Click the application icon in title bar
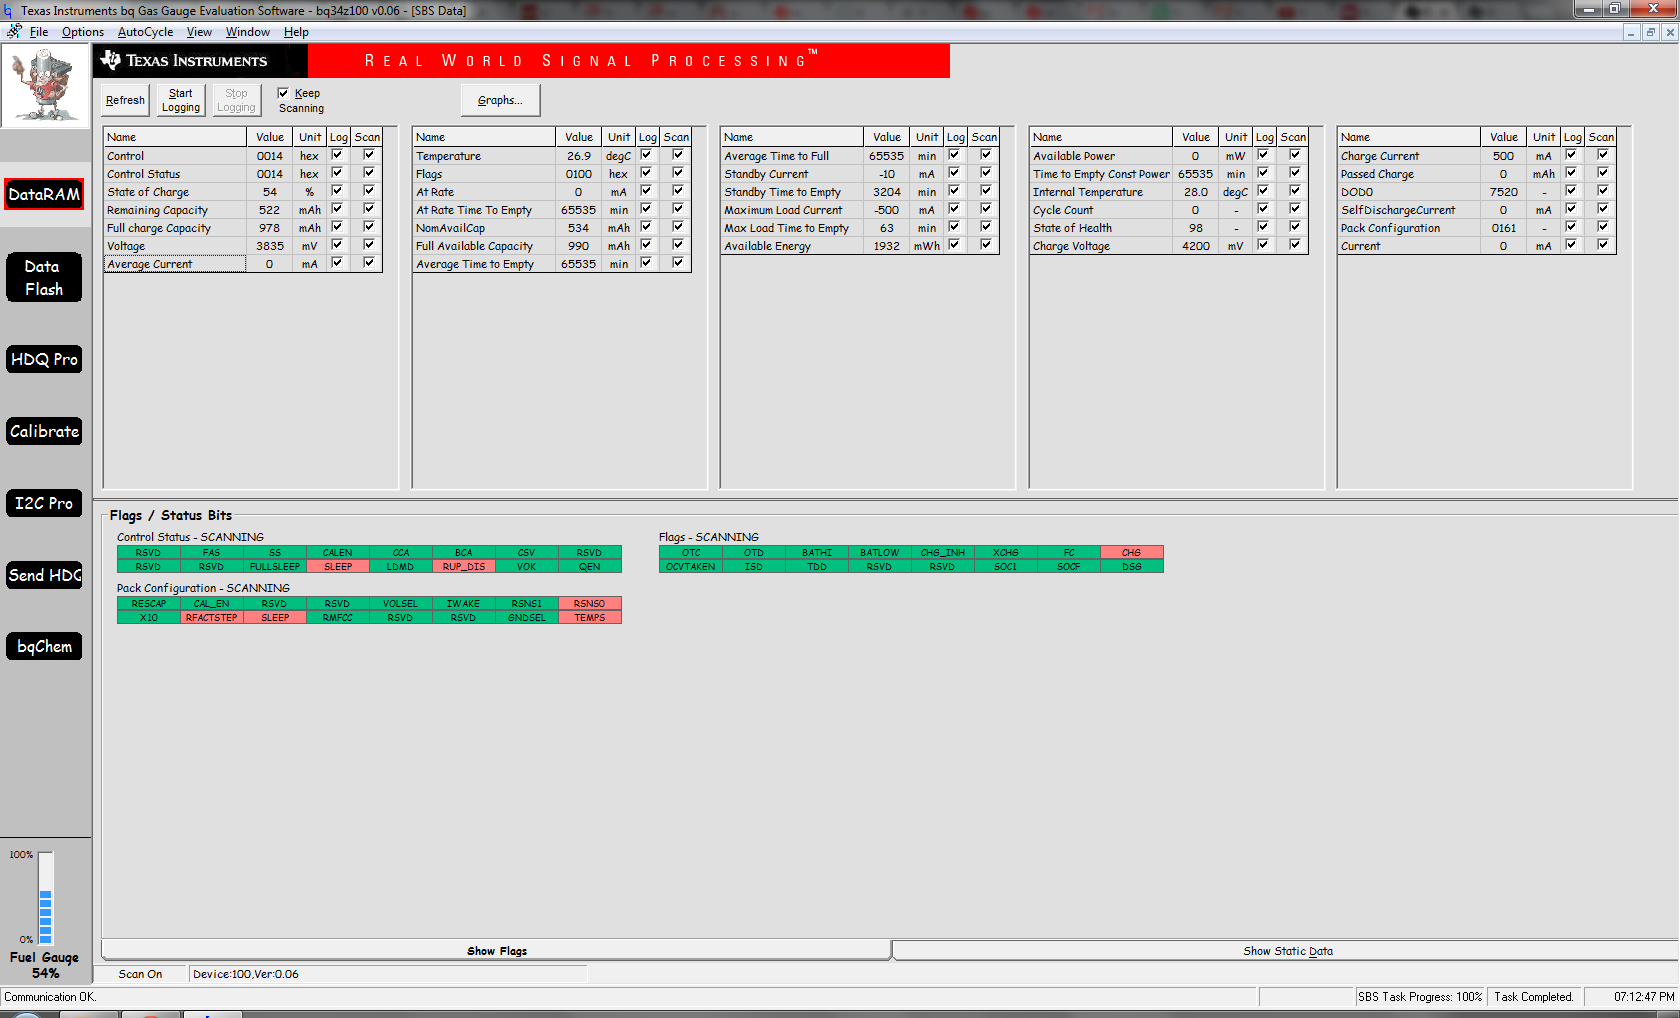Image resolution: width=1680 pixels, height=1018 pixels. pos(9,11)
